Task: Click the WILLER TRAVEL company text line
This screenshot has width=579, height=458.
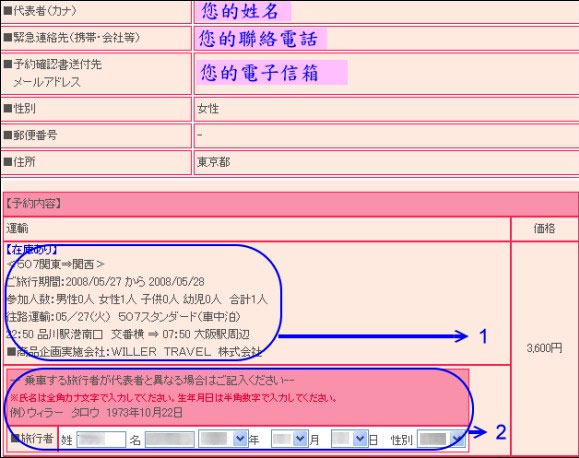Action: [x=135, y=352]
